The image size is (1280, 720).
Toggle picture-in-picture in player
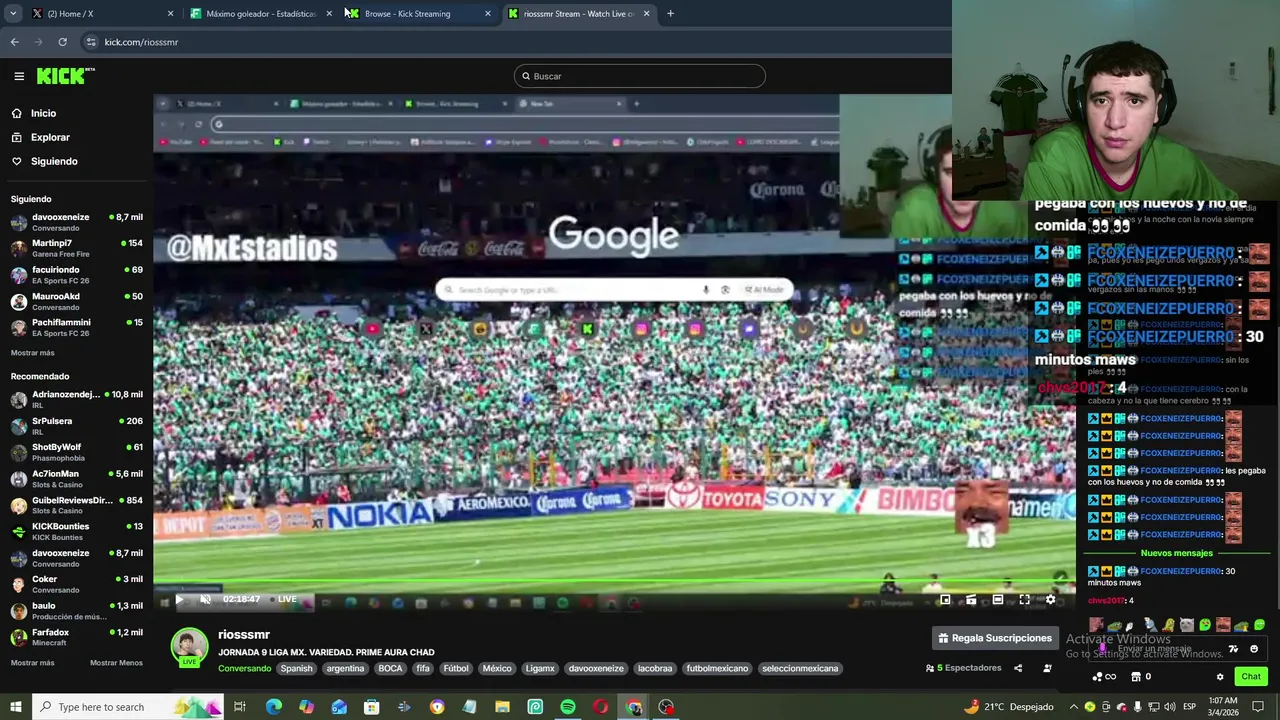945,599
